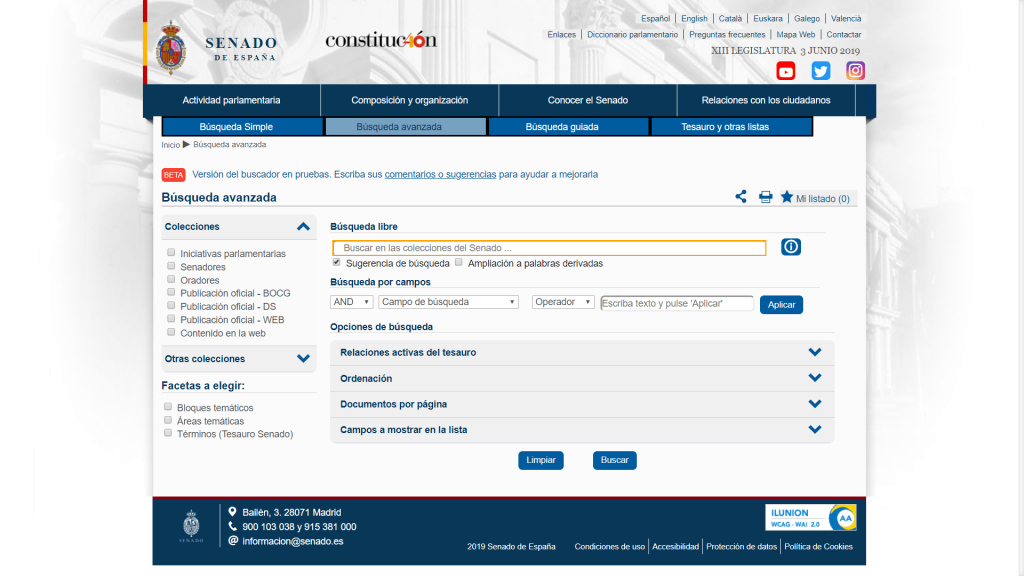This screenshot has width=1024, height=576.
Task: Open Mi listado star icon
Action: [x=787, y=197]
